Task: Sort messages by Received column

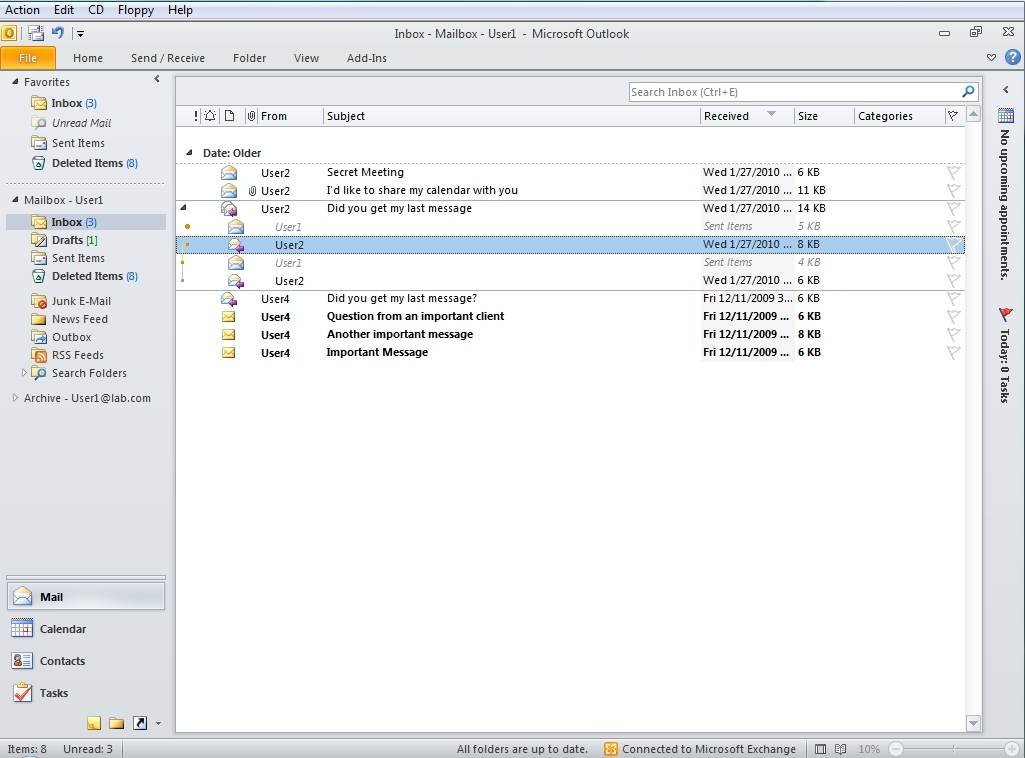Action: click(x=747, y=116)
